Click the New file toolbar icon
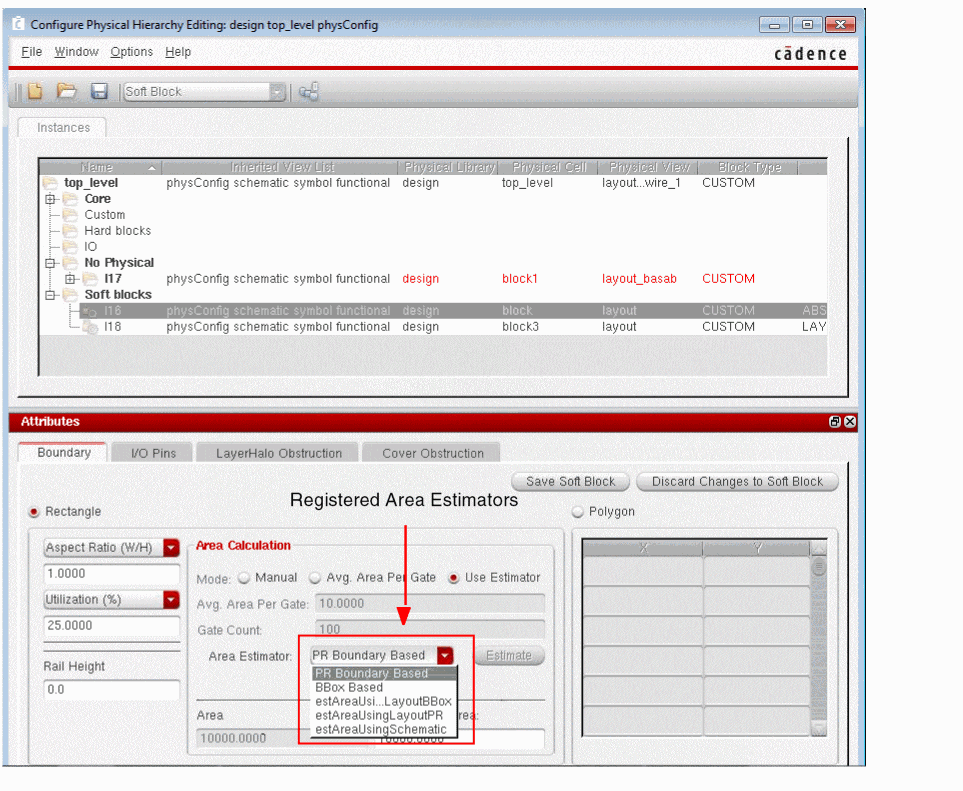963x791 pixels. [x=35, y=92]
